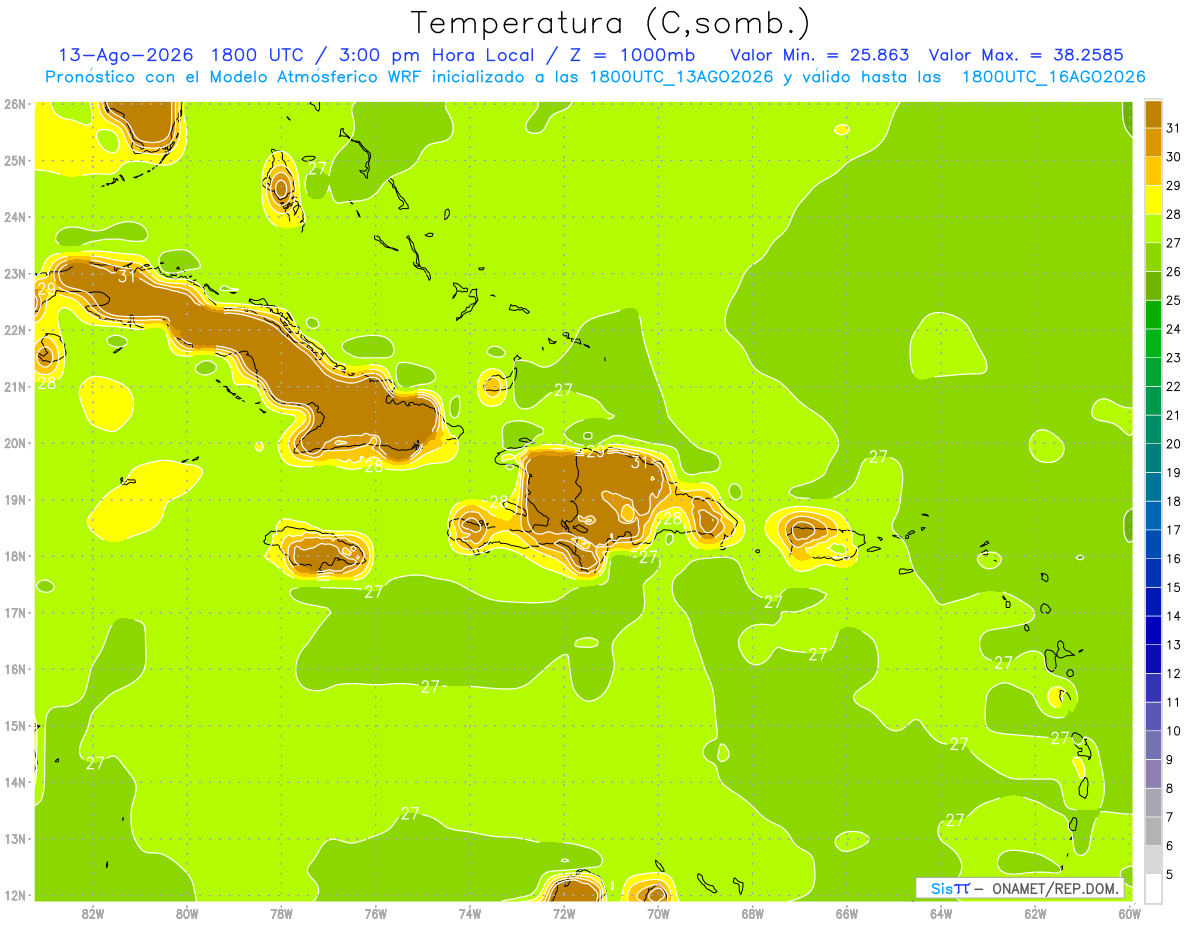The width and height of the screenshot is (1200, 927).
Task: Click the 12N latitude label
Action: tap(14, 895)
